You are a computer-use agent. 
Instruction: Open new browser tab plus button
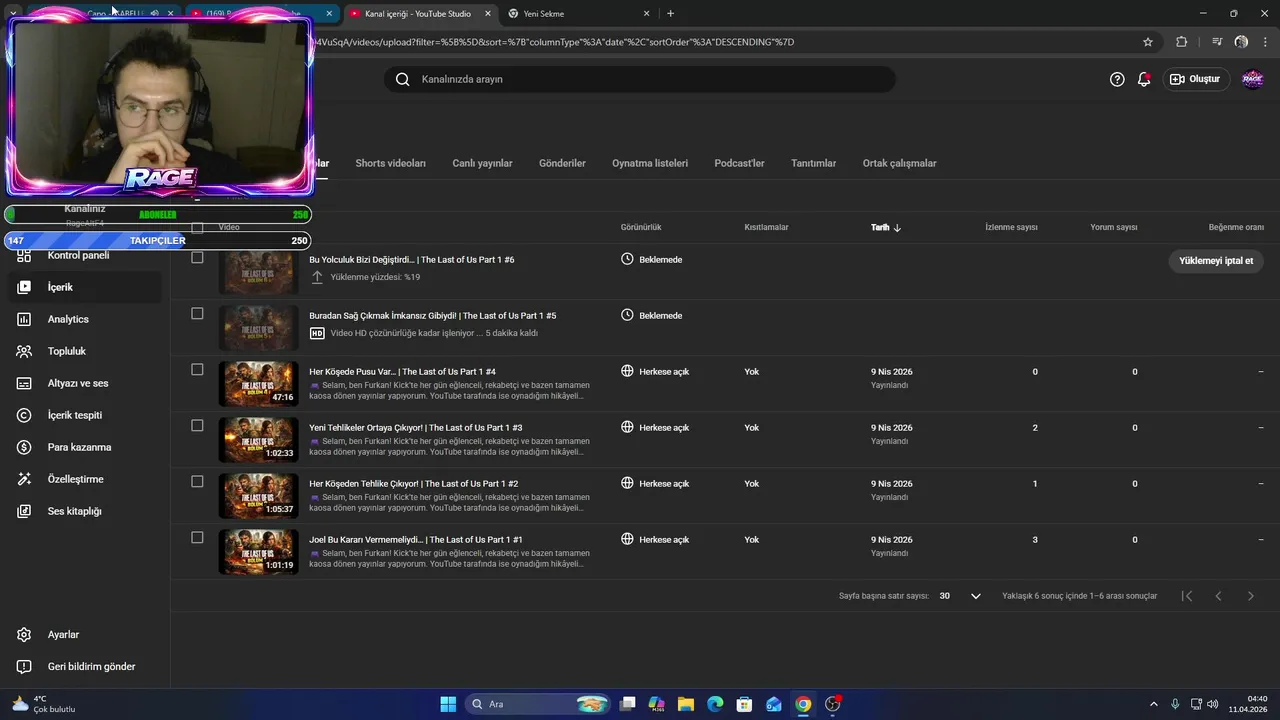tap(670, 14)
